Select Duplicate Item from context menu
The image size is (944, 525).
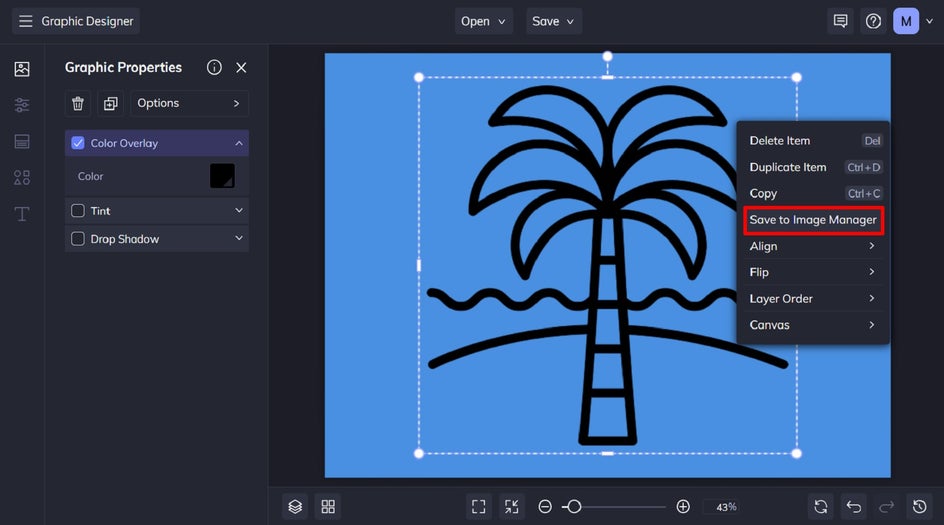pyautogui.click(x=788, y=167)
